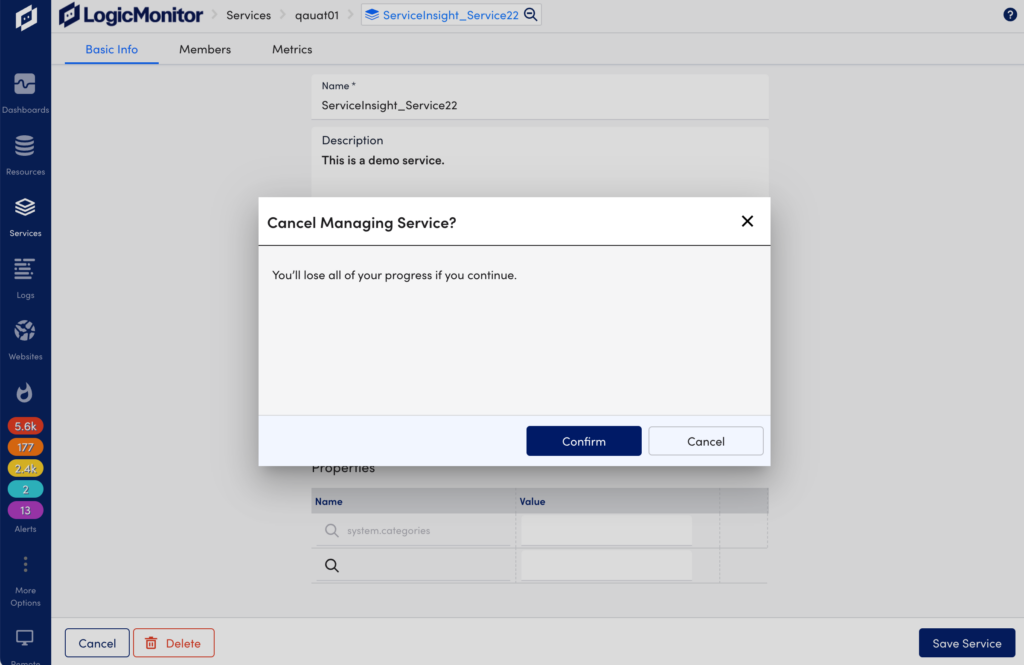Click the LogicMonitor header logo
This screenshot has height=665, width=1024.
131,14
